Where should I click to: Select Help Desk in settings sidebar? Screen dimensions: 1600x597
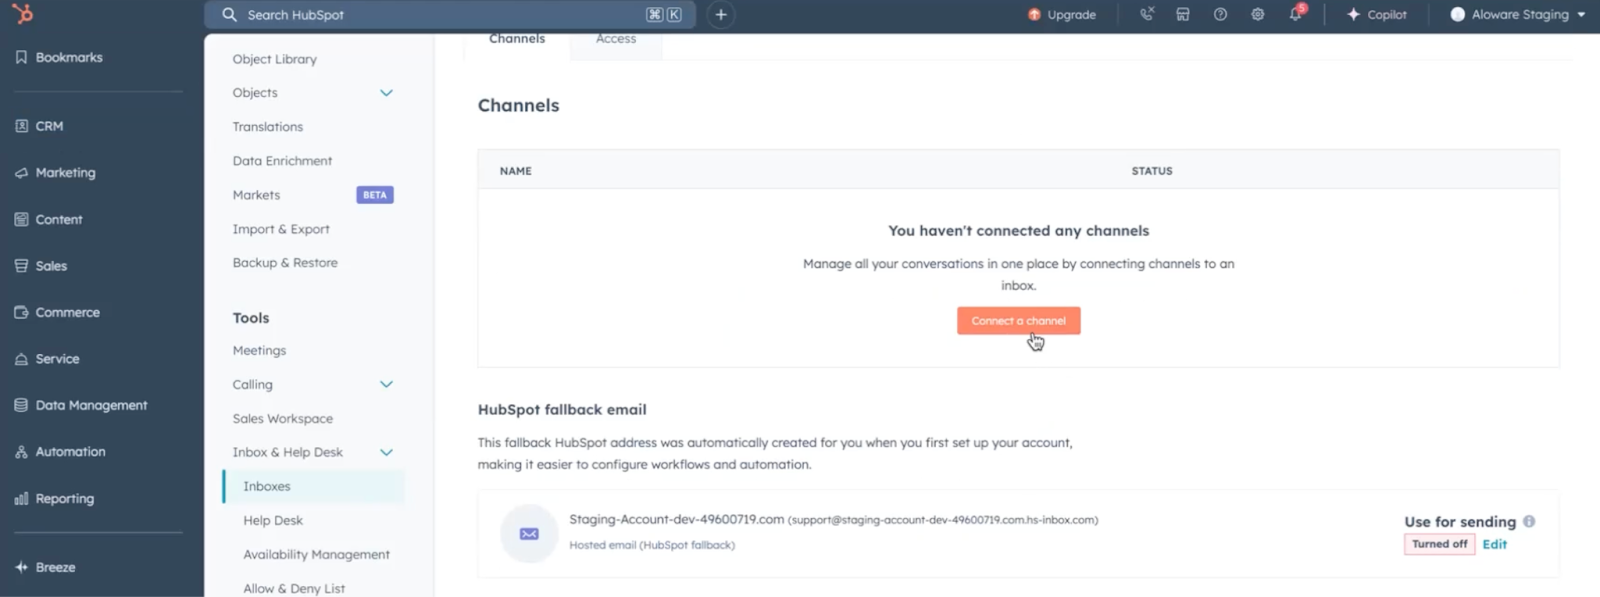pyautogui.click(x=273, y=521)
